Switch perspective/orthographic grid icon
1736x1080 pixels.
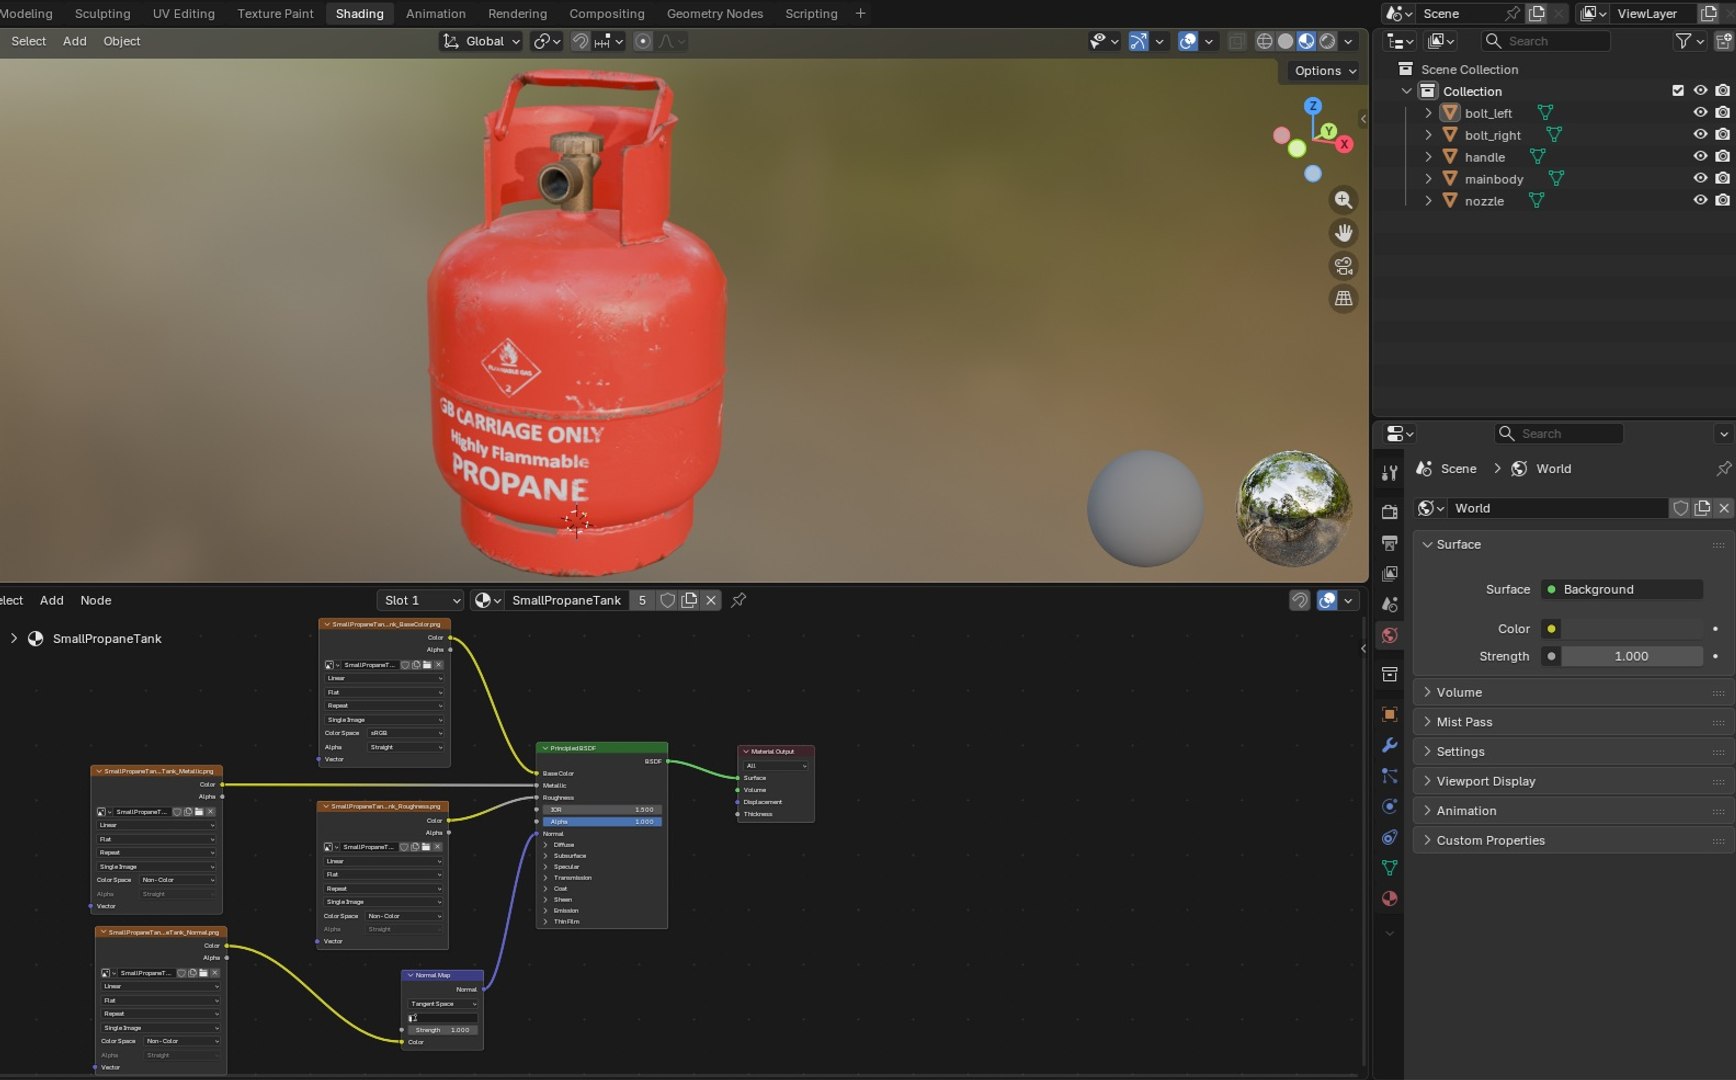coord(1343,298)
